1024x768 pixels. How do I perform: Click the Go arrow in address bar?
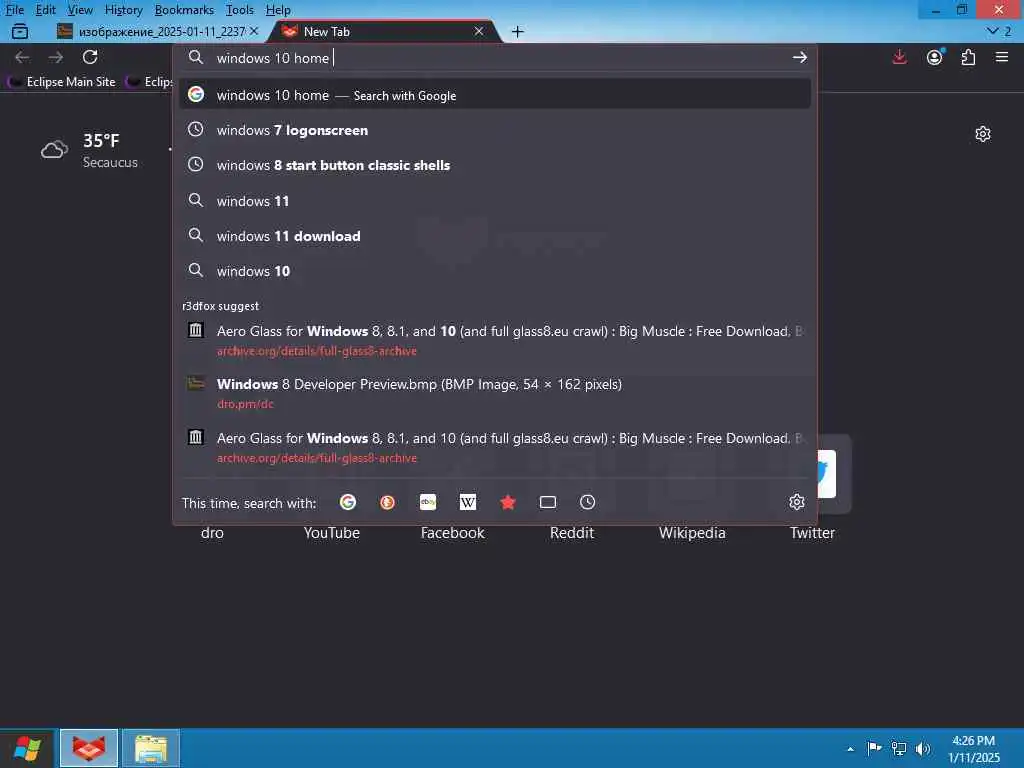pyautogui.click(x=799, y=57)
